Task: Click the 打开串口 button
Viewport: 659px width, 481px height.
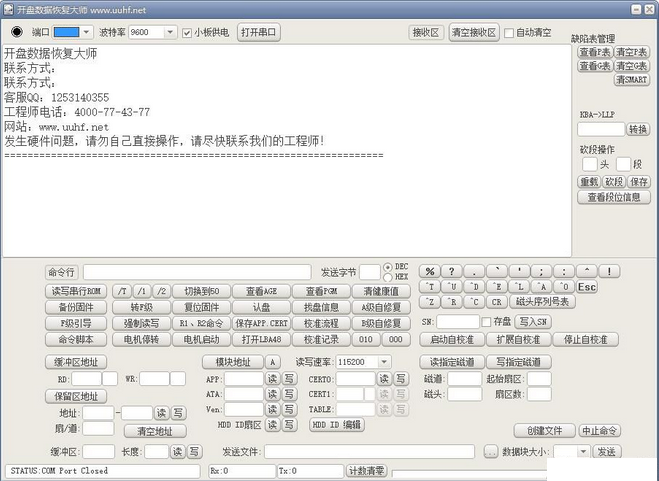Action: tap(259, 32)
